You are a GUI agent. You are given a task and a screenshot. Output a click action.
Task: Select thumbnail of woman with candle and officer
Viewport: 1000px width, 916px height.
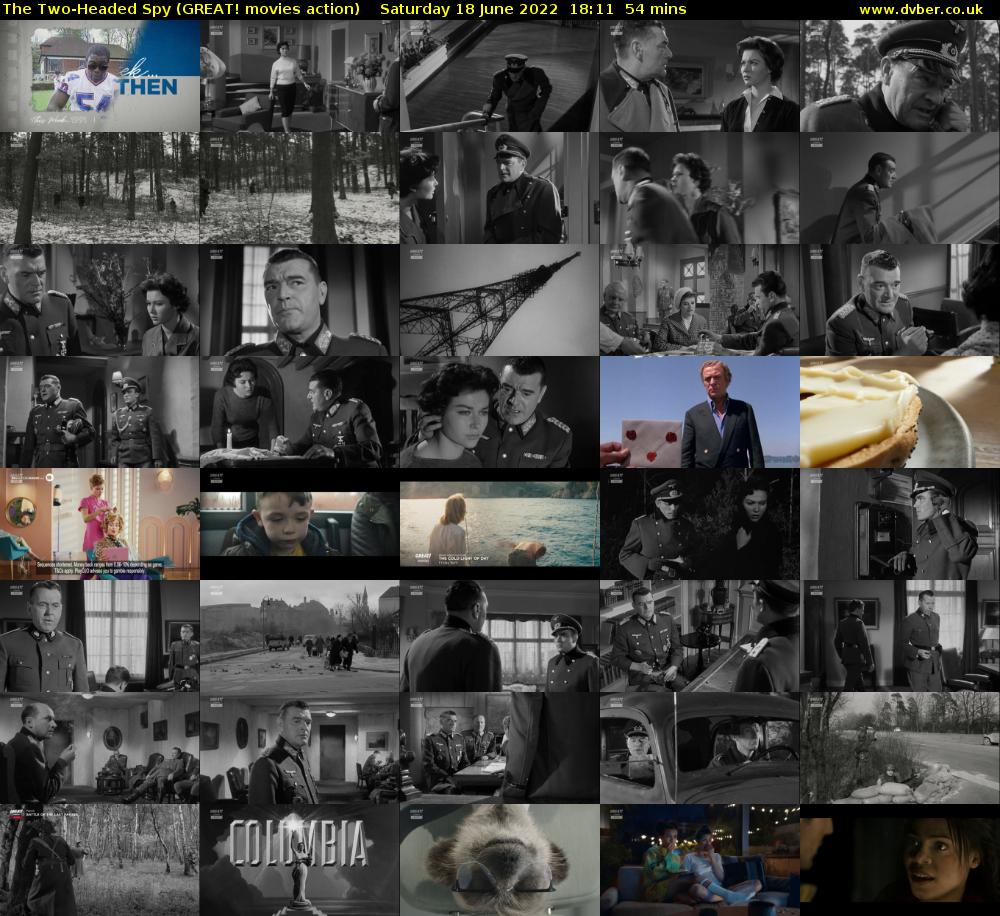300,412
